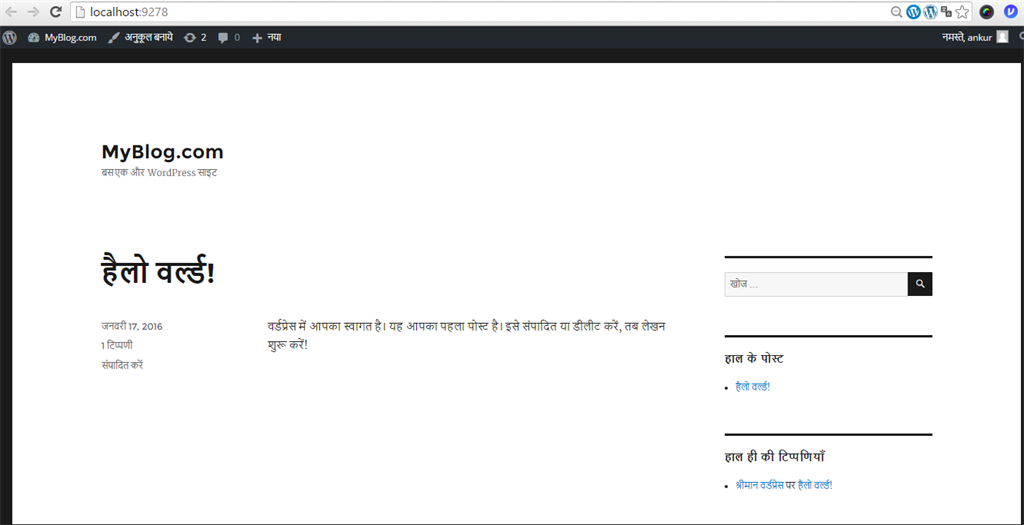Click the हाल के पोस्ट widget heading
This screenshot has width=1024, height=525.
pyautogui.click(x=754, y=358)
